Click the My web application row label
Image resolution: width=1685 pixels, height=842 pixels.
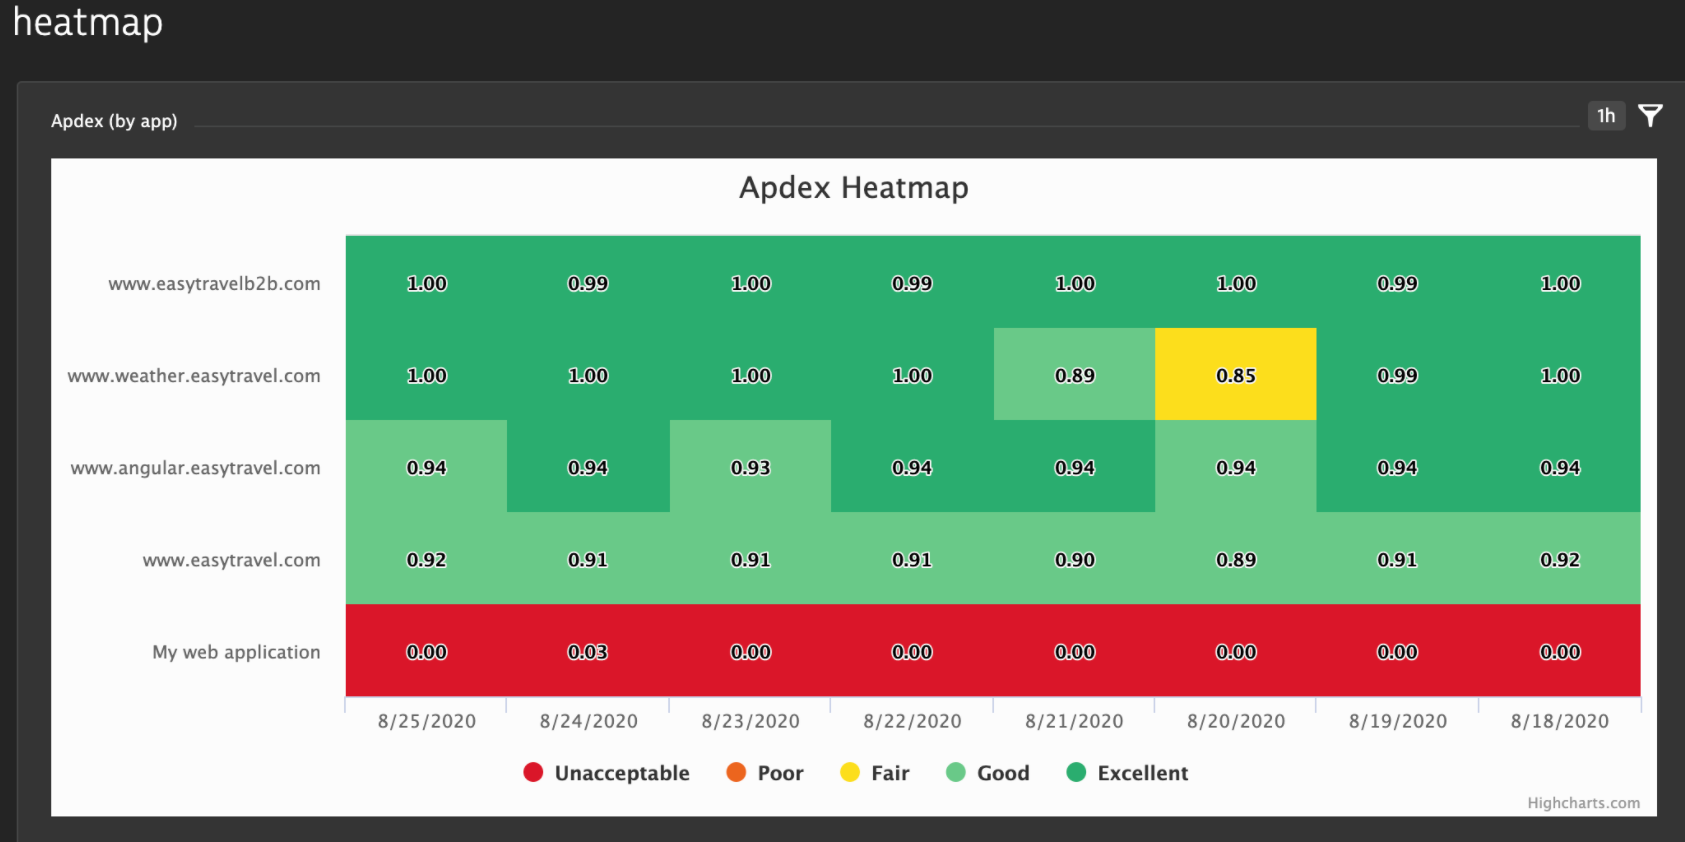(x=236, y=652)
